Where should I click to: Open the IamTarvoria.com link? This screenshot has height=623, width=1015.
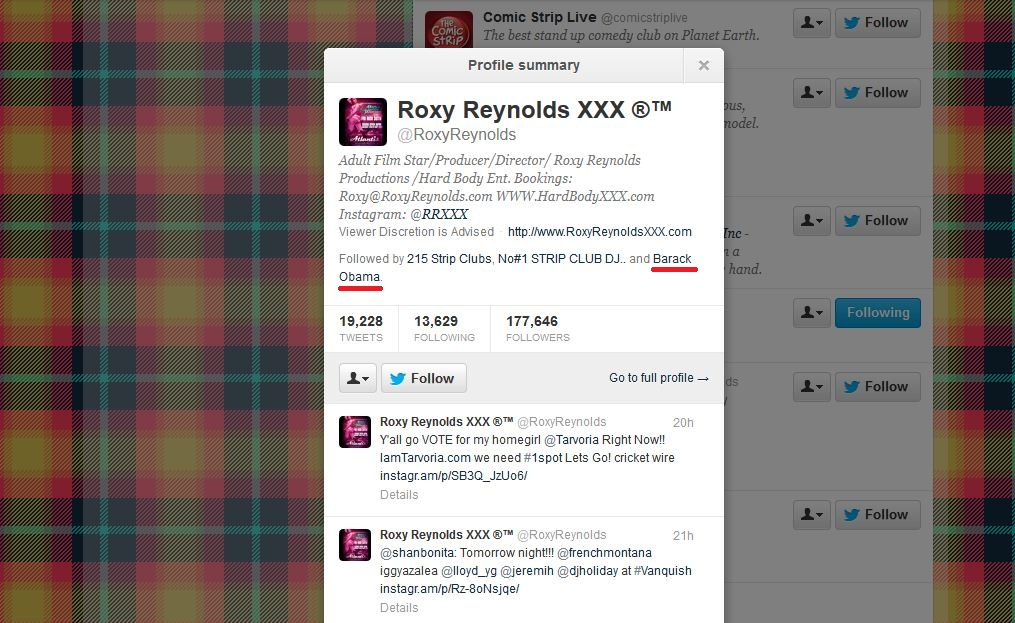point(425,458)
